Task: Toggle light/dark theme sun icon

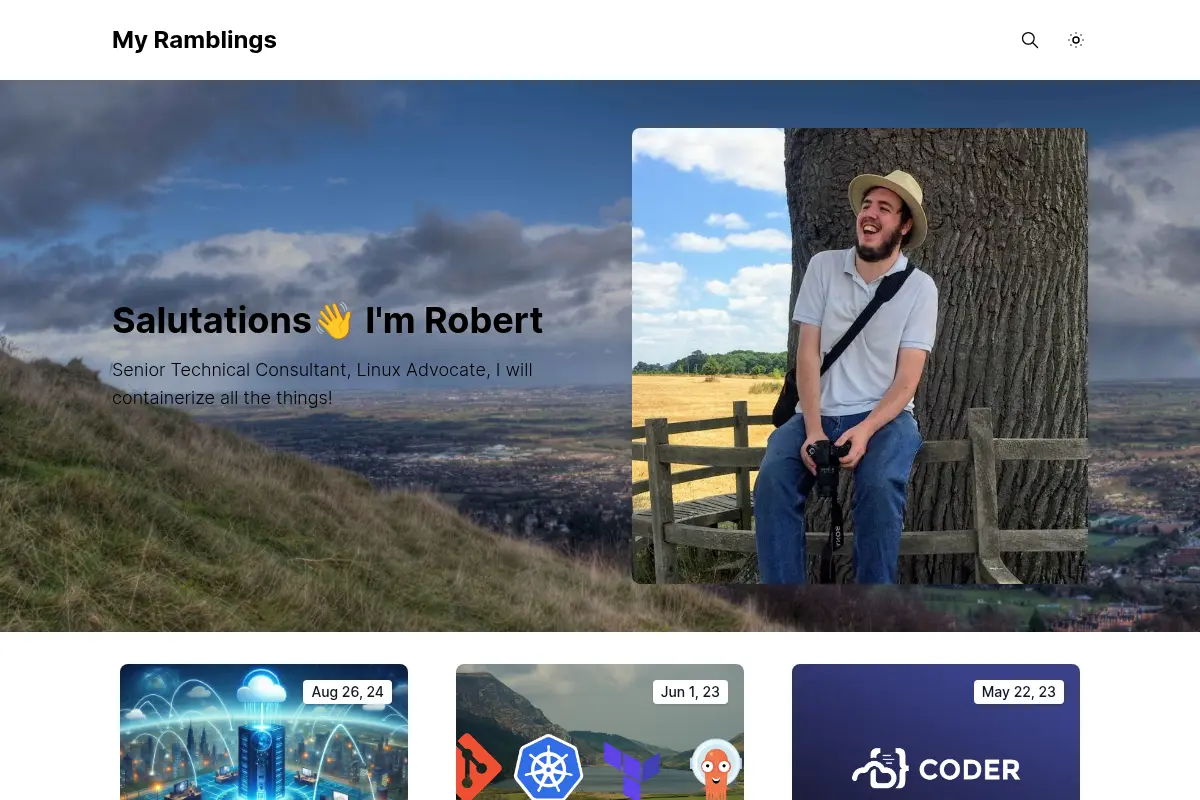Action: [1076, 40]
